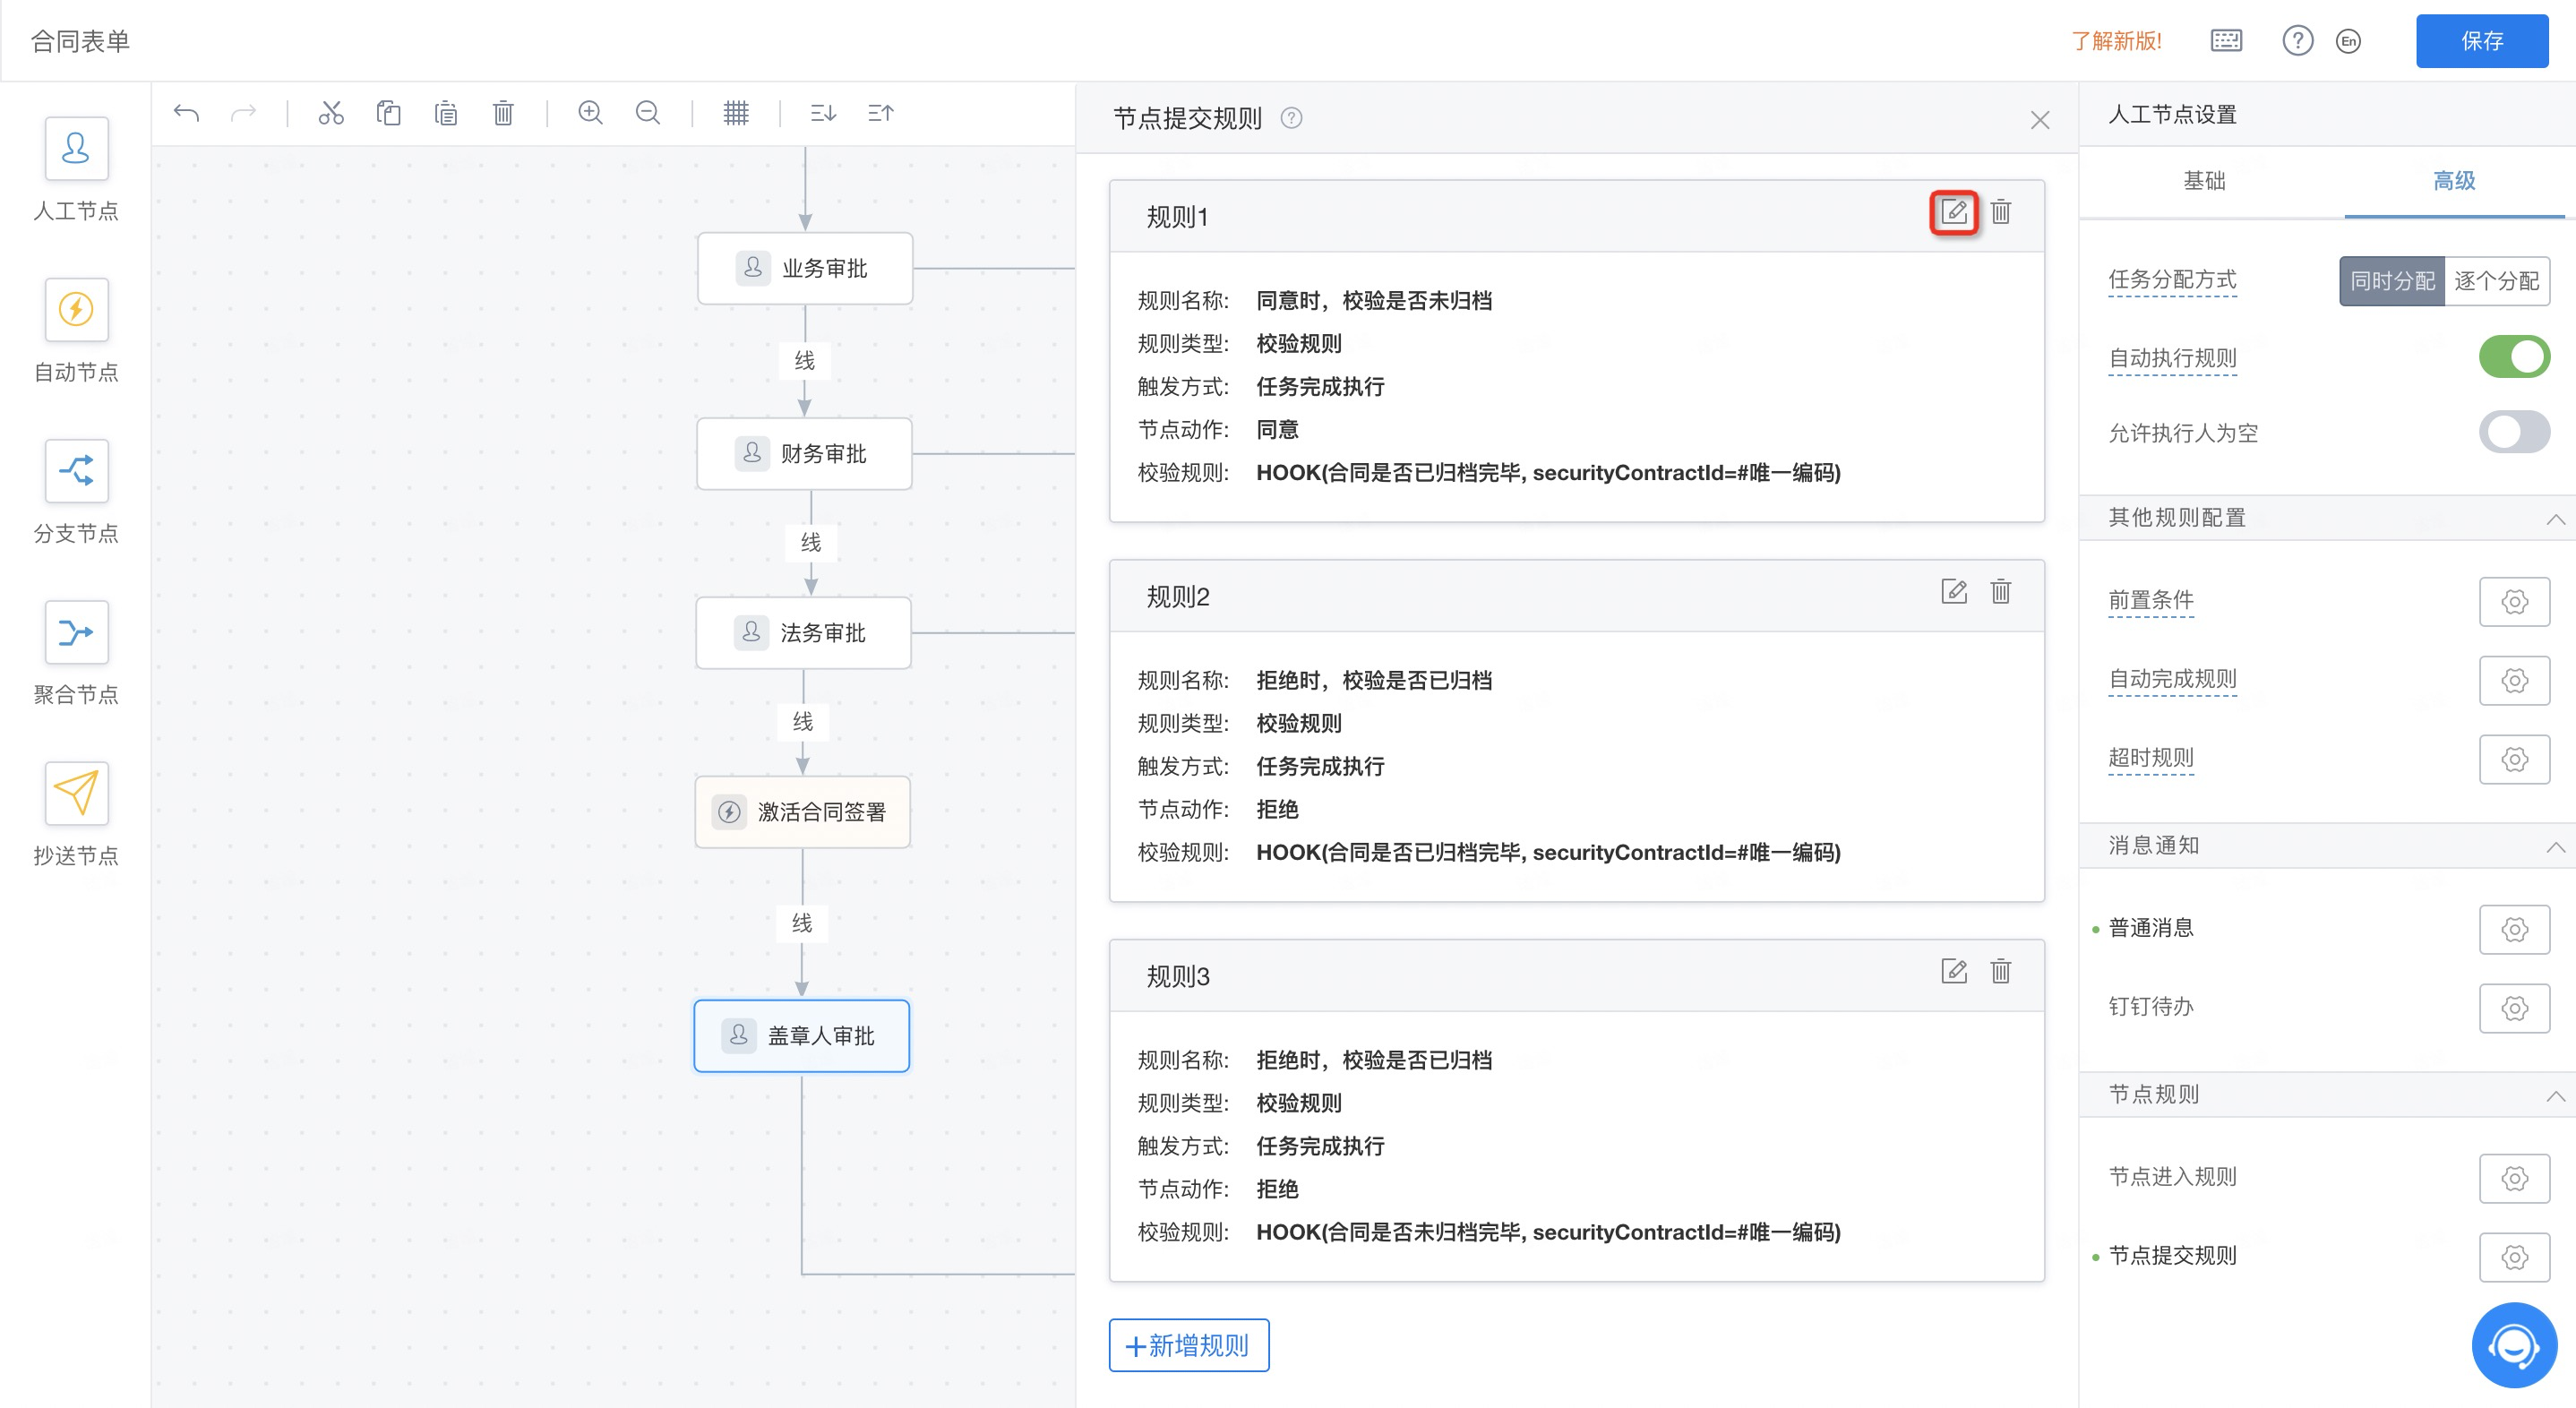Toggle the canvas grid icon

click(736, 113)
